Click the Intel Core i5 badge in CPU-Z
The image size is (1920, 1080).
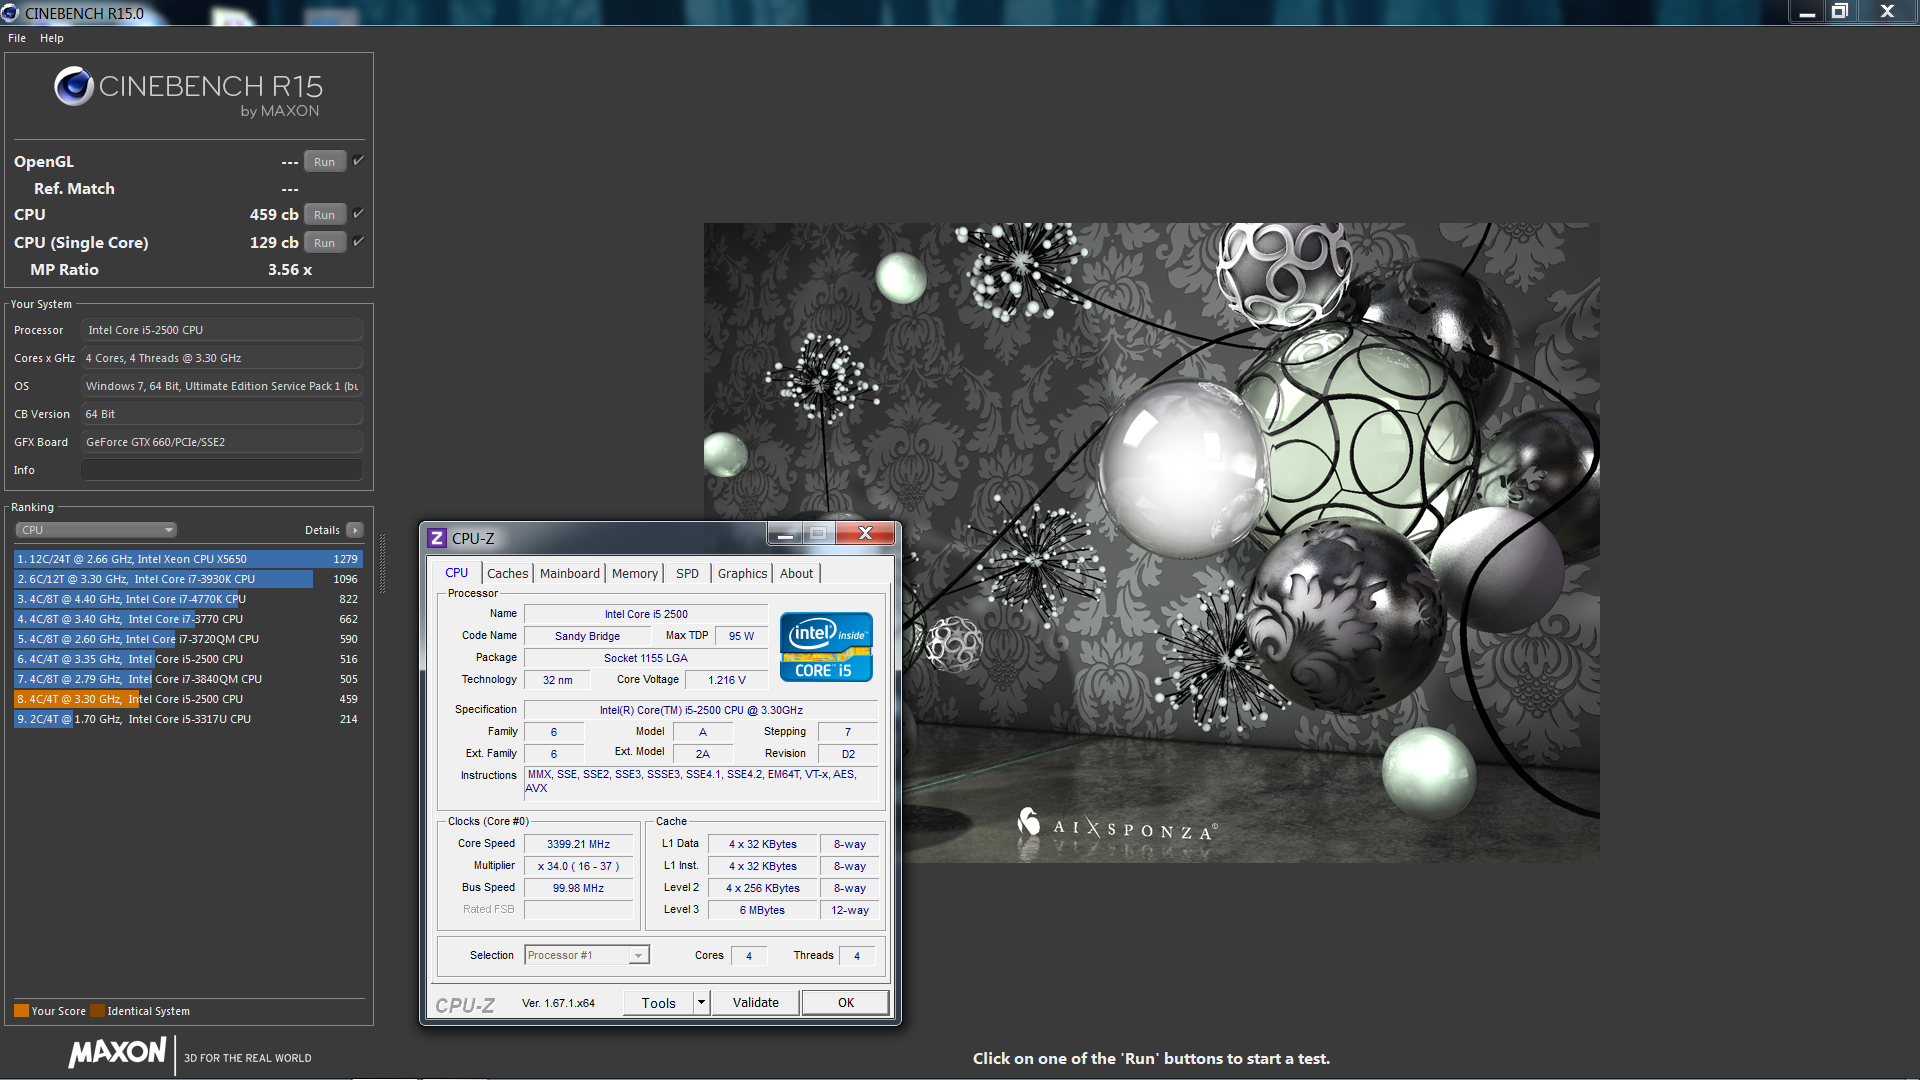826,647
